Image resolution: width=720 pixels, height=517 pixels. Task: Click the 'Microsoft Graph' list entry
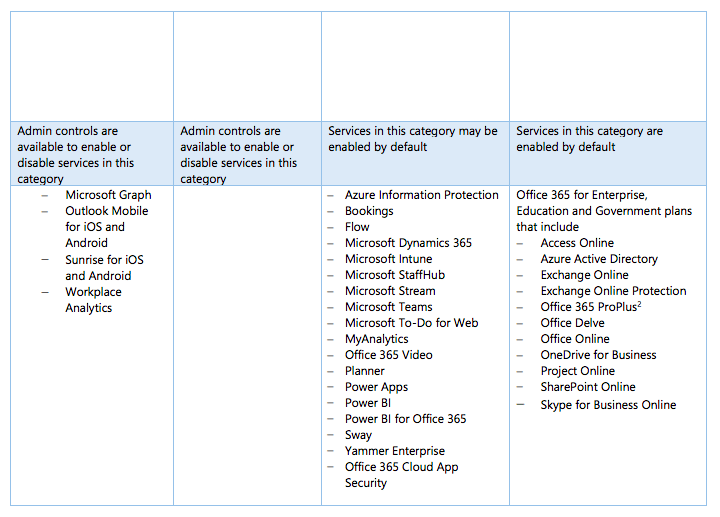pyautogui.click(x=108, y=195)
